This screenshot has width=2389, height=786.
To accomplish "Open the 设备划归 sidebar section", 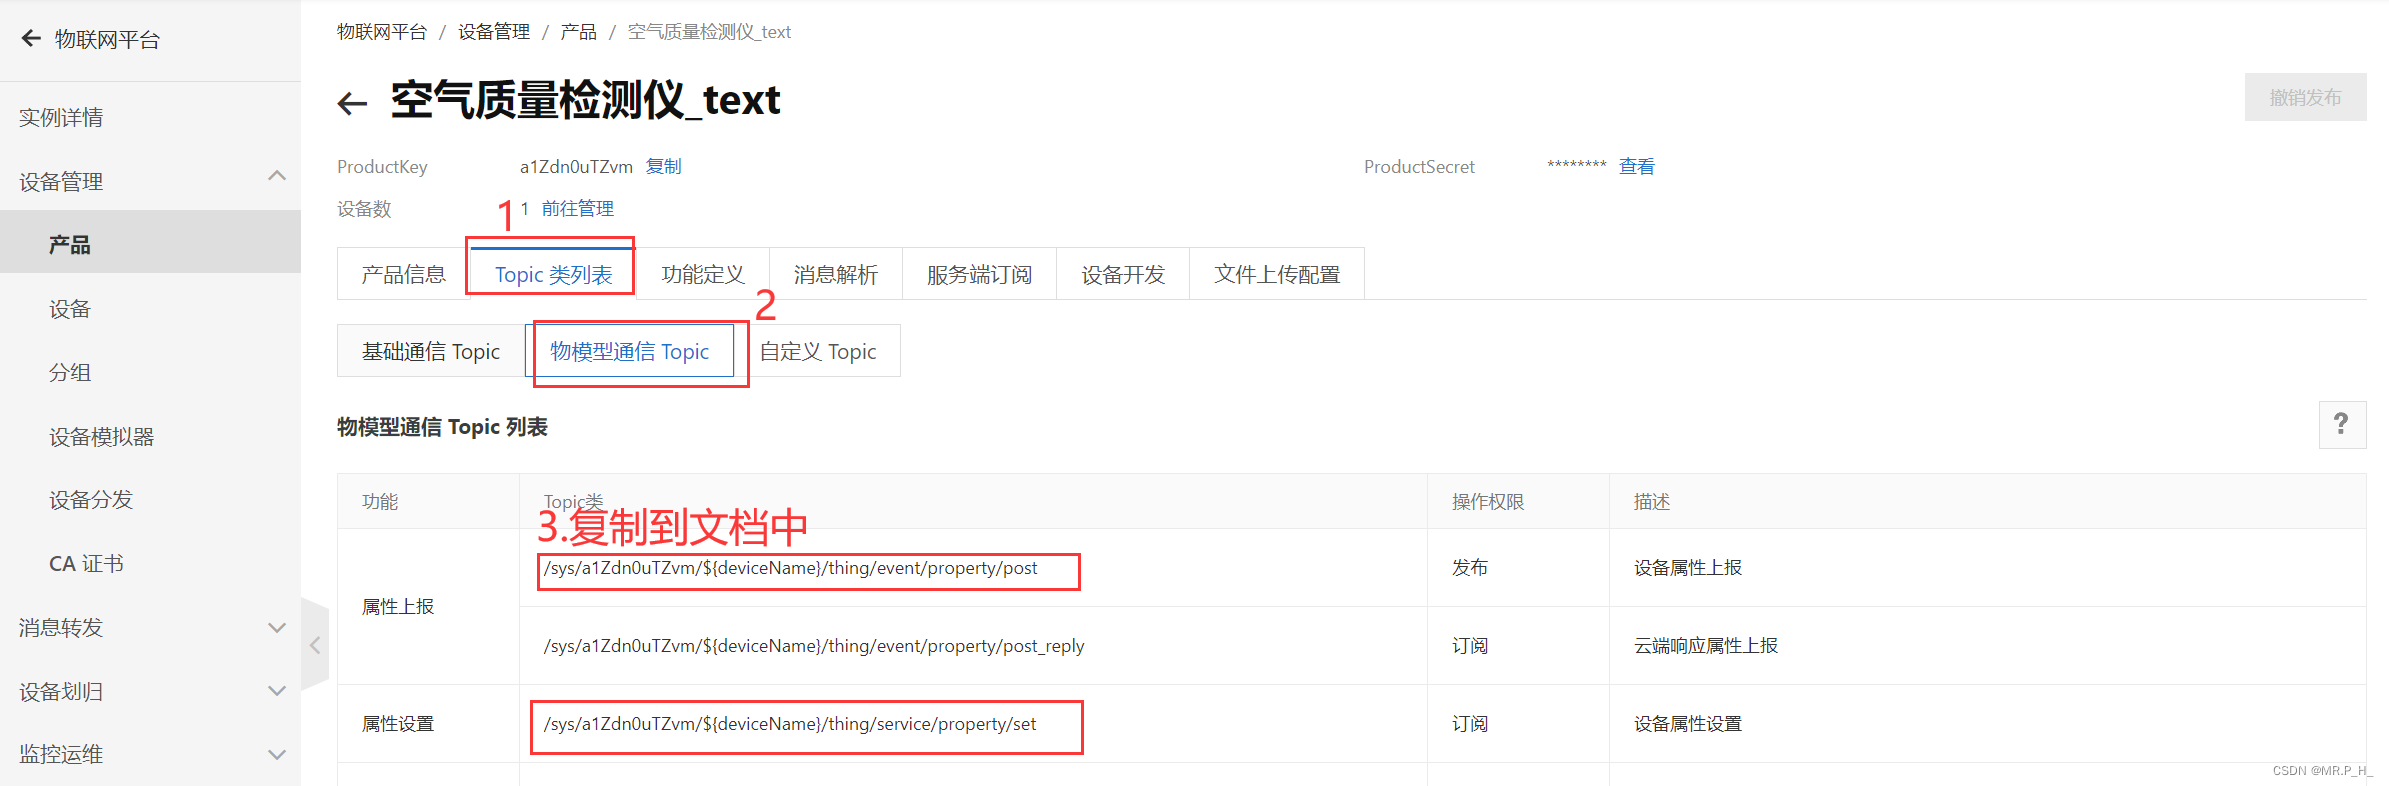I will (x=61, y=692).
